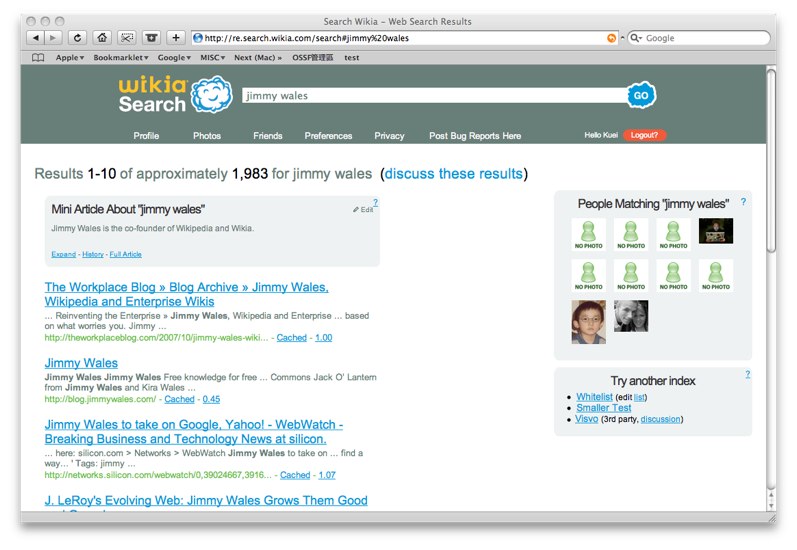Open the Apple bookmarks dropdown
The width and height of the screenshot is (797, 550).
tap(70, 57)
